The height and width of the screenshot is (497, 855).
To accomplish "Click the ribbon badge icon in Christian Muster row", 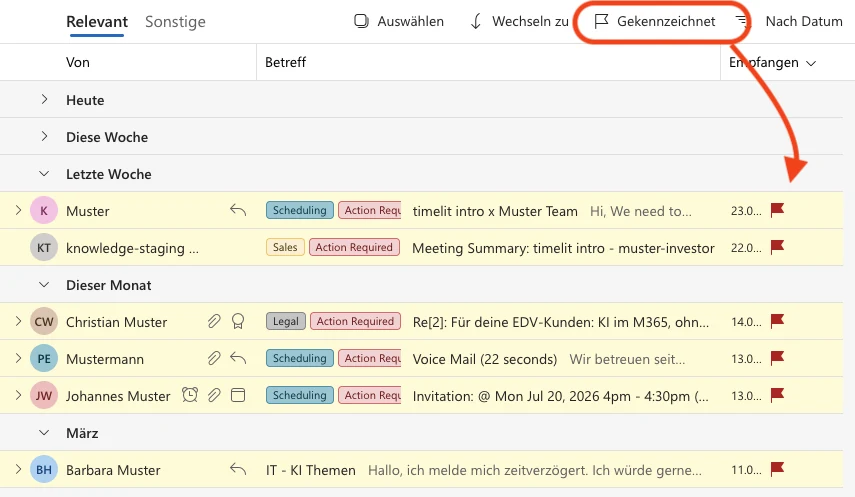I will coord(238,321).
